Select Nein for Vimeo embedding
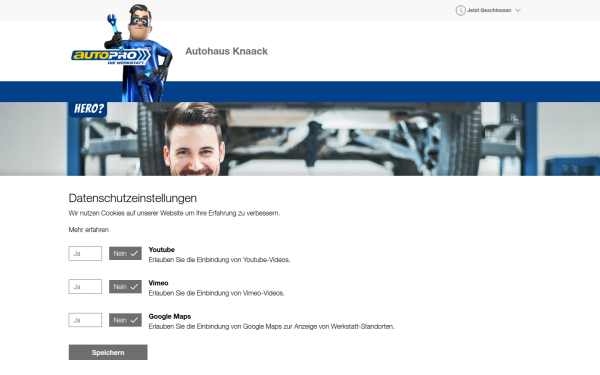Viewport: 600px width, 375px height. coord(126,287)
